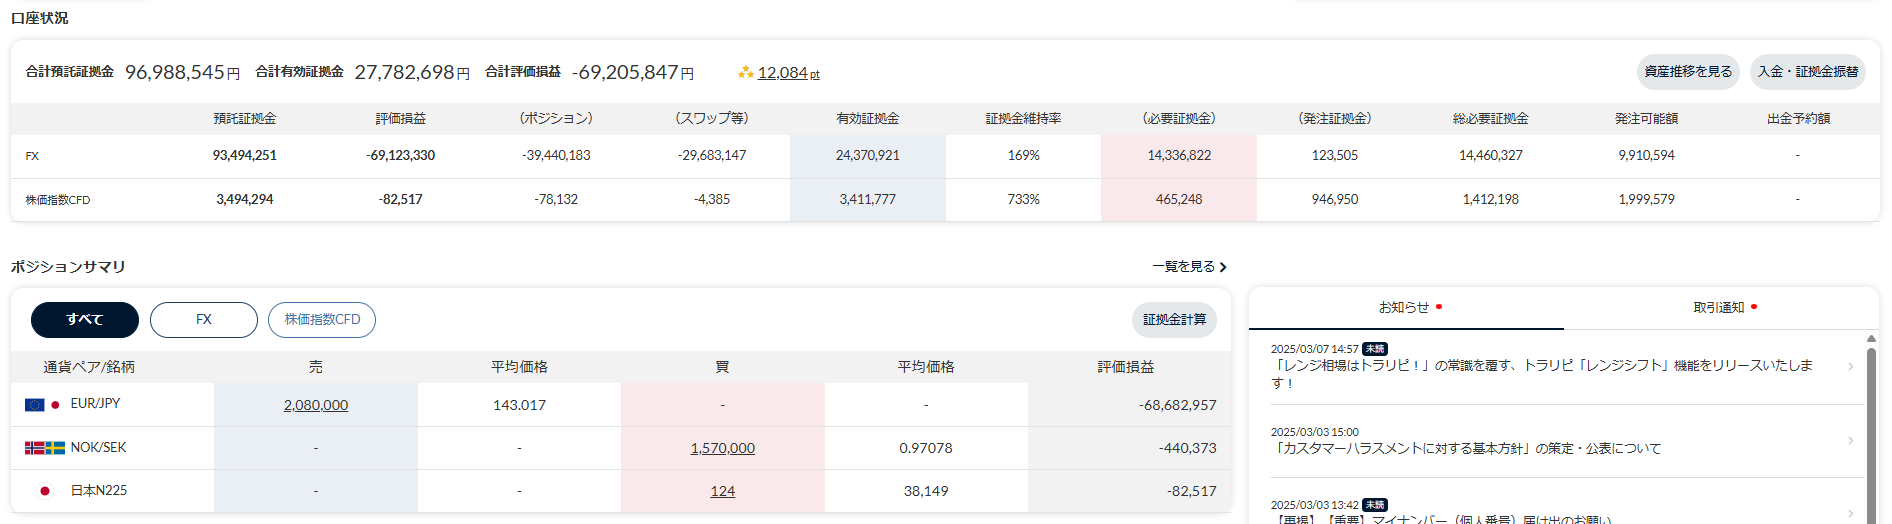Click the 入金・証拠金振替 button

[1808, 72]
